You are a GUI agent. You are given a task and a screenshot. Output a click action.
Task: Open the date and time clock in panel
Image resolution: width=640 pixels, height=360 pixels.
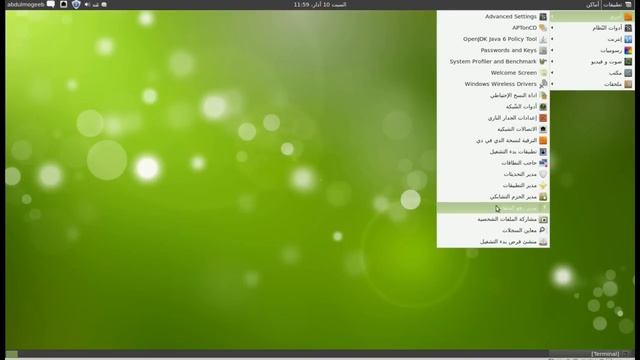320,4
